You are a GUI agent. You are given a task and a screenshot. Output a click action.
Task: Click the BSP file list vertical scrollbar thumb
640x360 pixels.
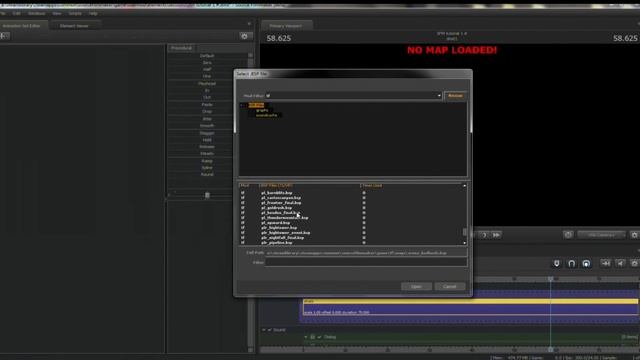pos(464,232)
